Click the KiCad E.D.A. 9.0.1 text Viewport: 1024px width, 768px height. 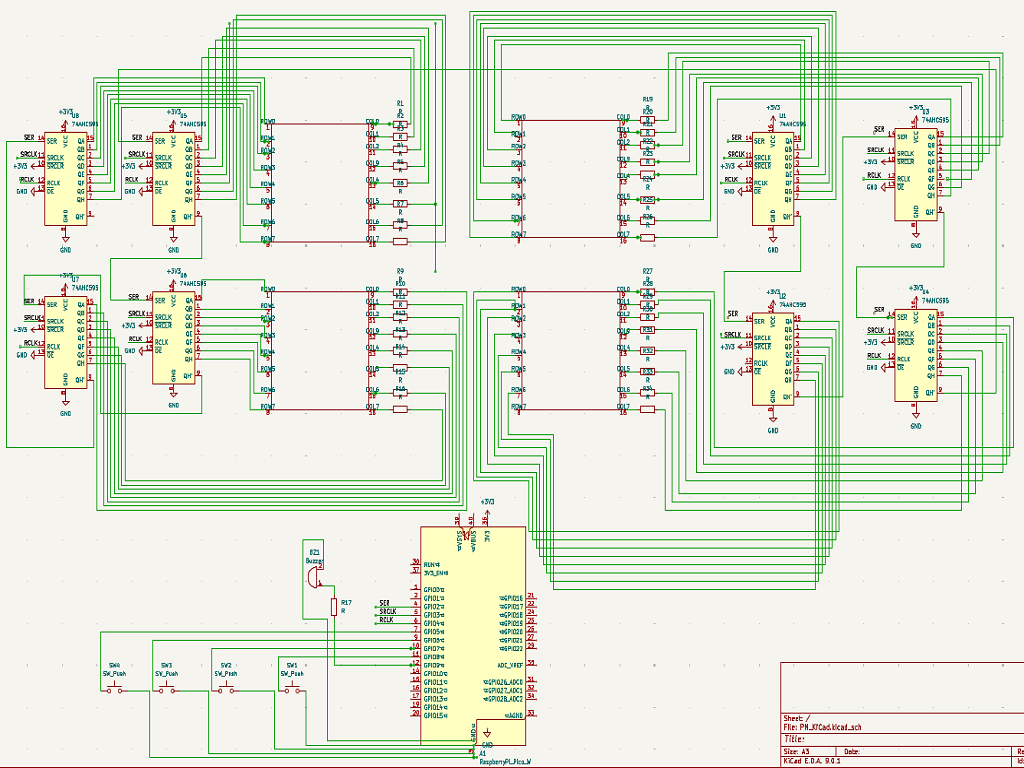click(x=812, y=761)
